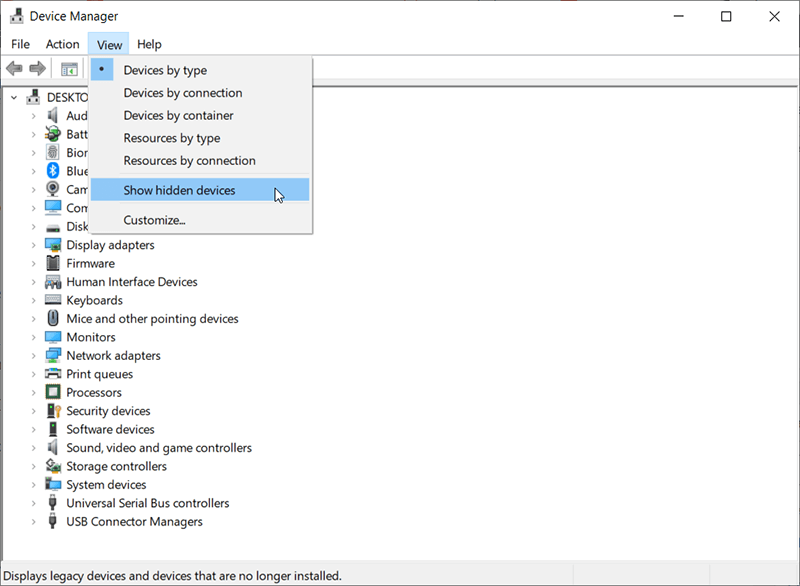Viewport: 800px width, 586px height.
Task: Choose Devices by container view
Action: [x=201, y=115]
